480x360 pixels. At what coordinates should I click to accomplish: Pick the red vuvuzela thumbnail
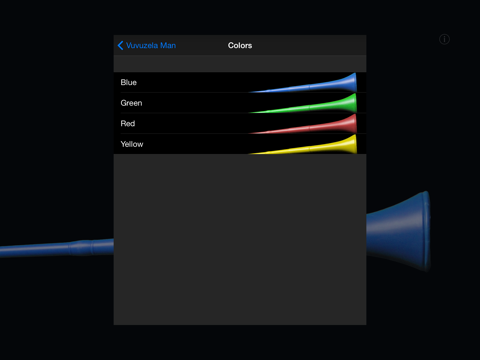click(303, 124)
